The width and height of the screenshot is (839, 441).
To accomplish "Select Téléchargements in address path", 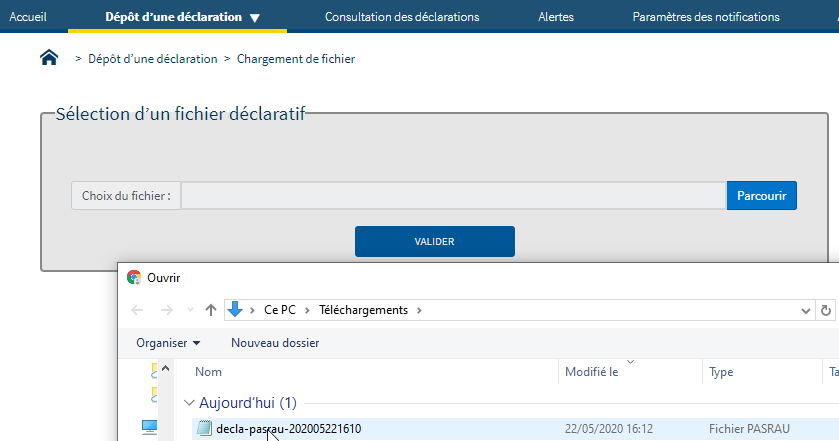I will pyautogui.click(x=363, y=310).
